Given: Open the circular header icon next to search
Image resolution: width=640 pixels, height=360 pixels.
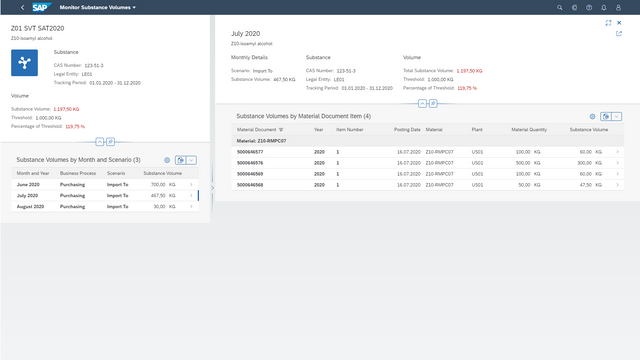Looking at the screenshot, I should point(574,7).
